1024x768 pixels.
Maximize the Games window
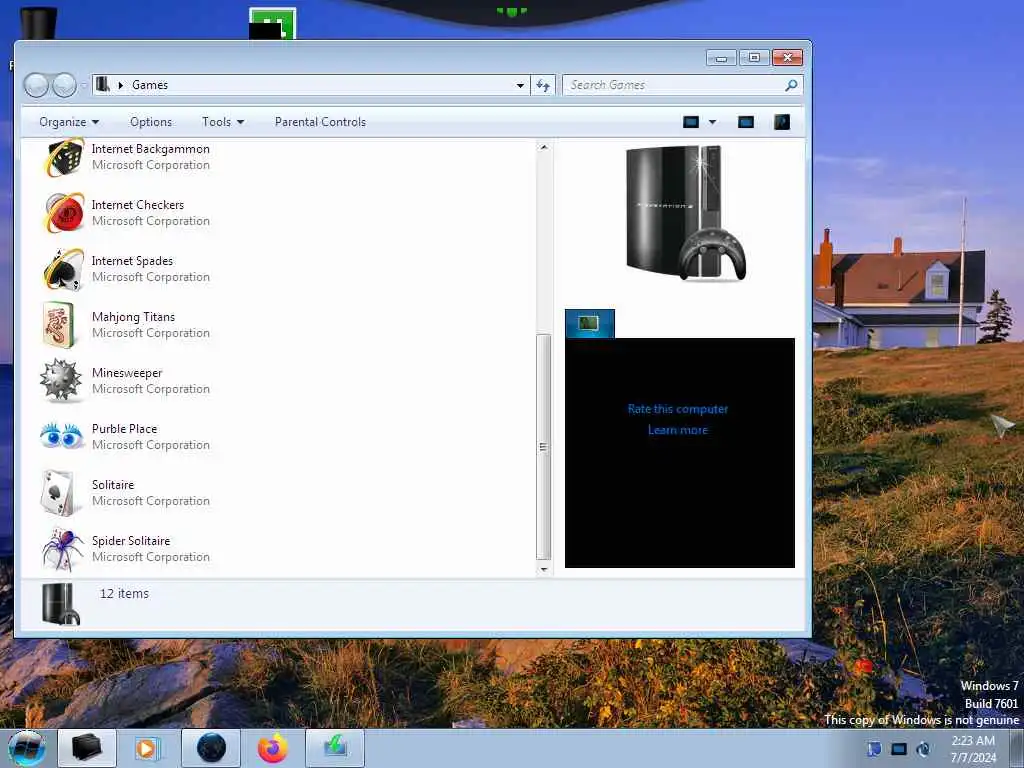[x=754, y=58]
